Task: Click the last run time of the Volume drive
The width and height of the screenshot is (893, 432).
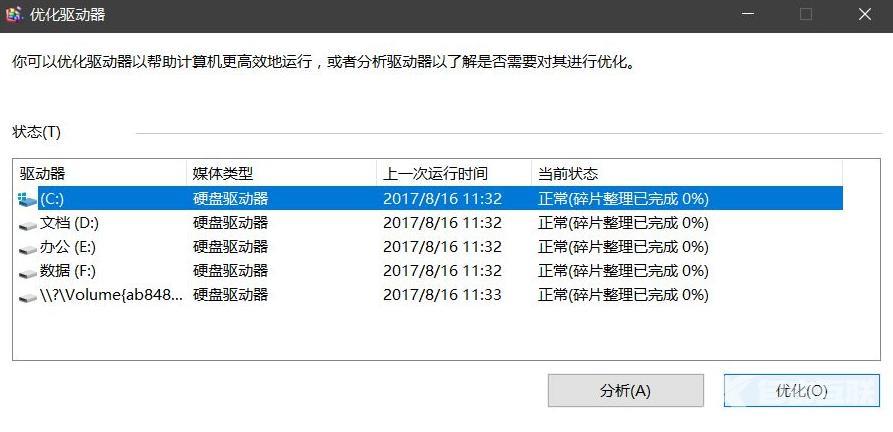Action: [x=443, y=295]
